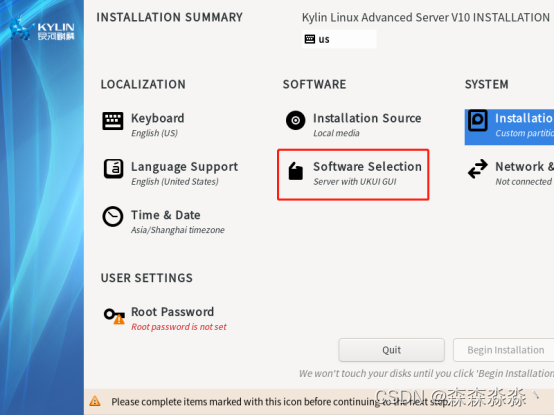Click 'English (US)' text under Keyboard
This screenshot has width=554, height=416.
pyautogui.click(x=154, y=133)
